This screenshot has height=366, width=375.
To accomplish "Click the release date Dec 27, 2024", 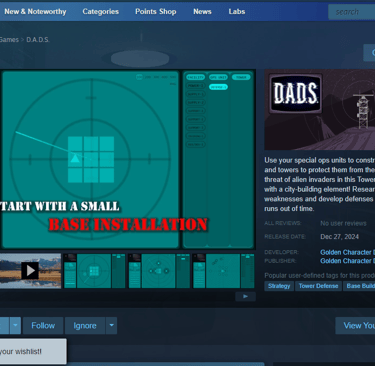I will [x=339, y=237].
